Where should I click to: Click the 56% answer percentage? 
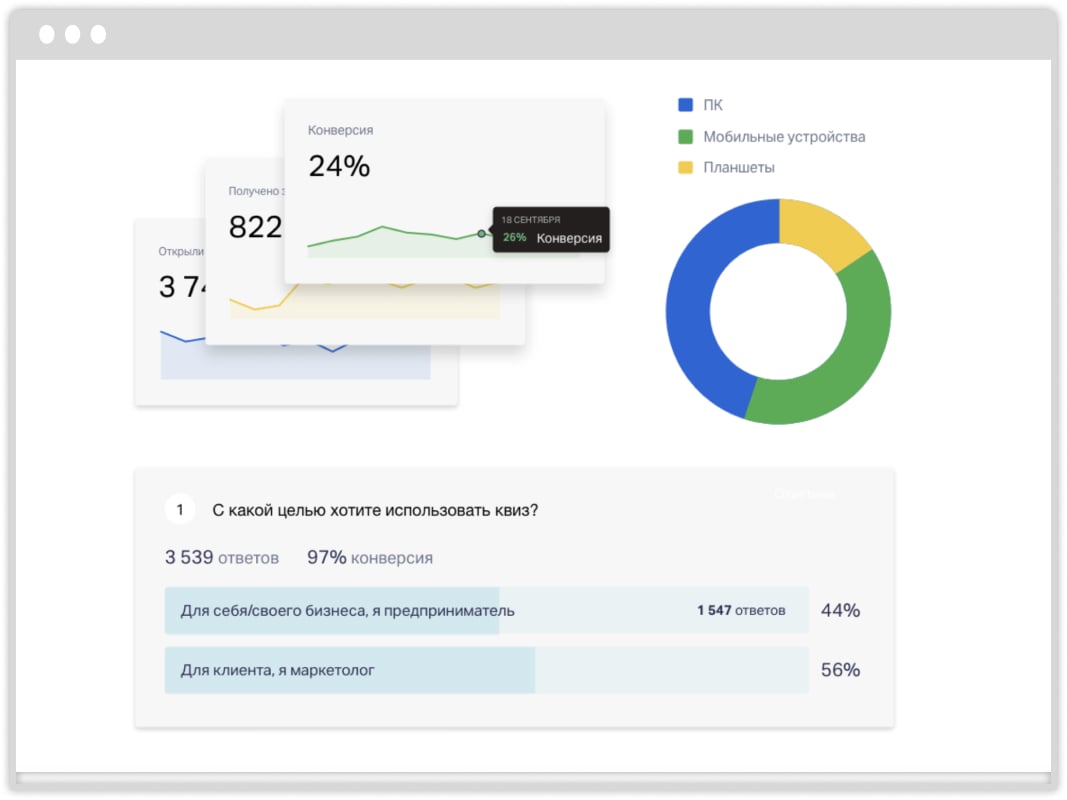coord(840,670)
